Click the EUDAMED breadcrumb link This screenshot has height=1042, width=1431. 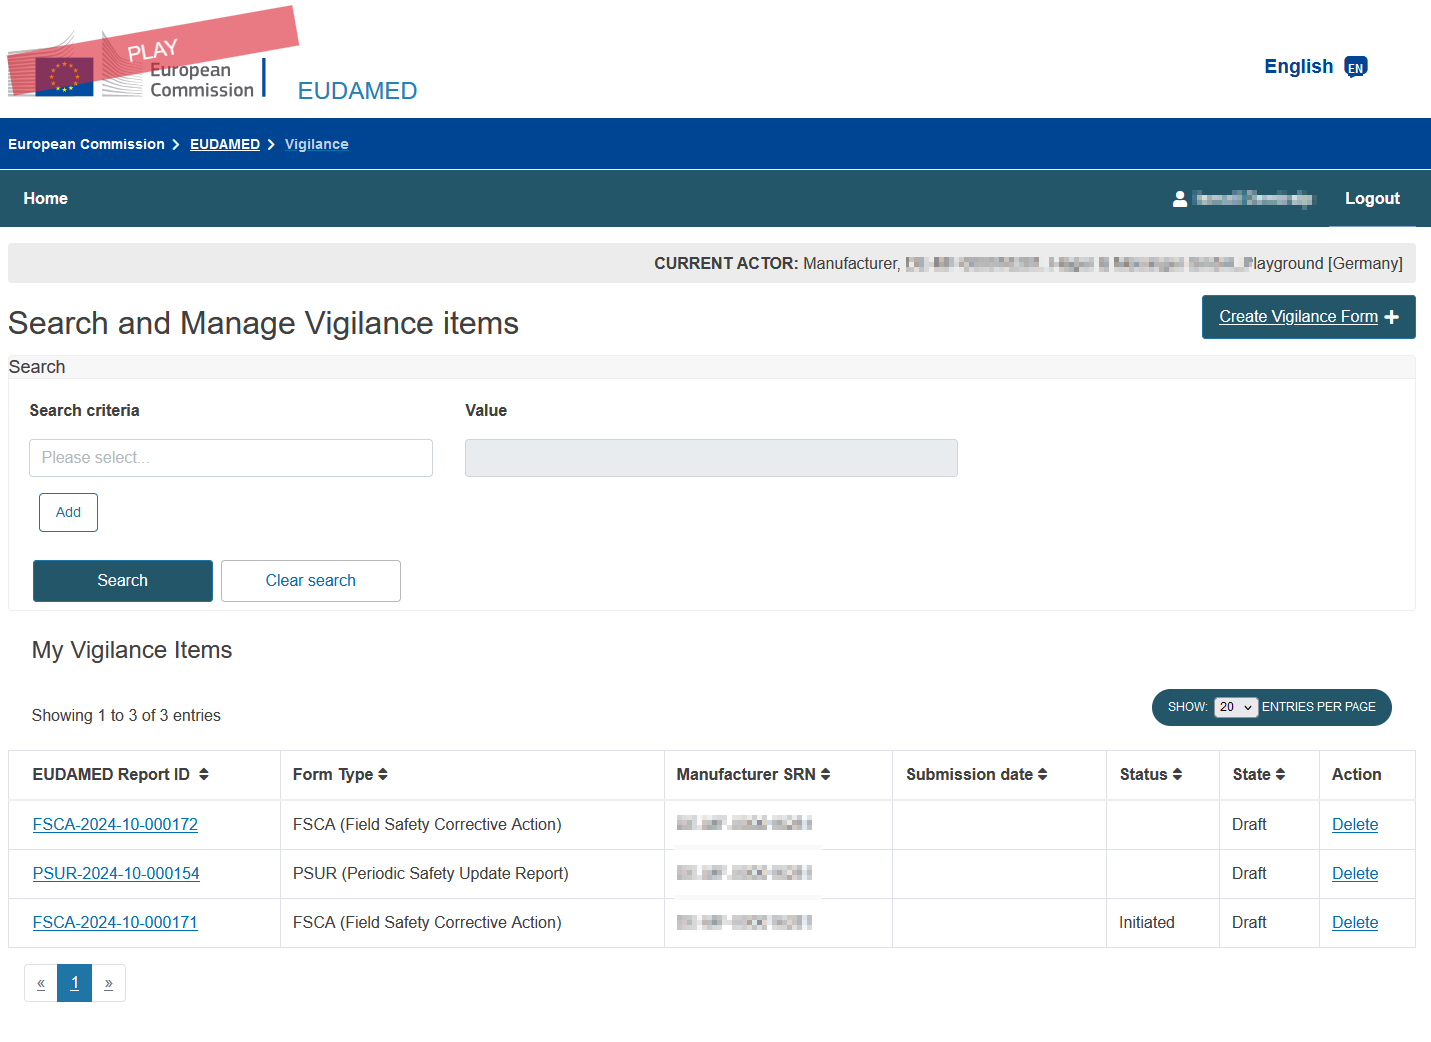(225, 144)
